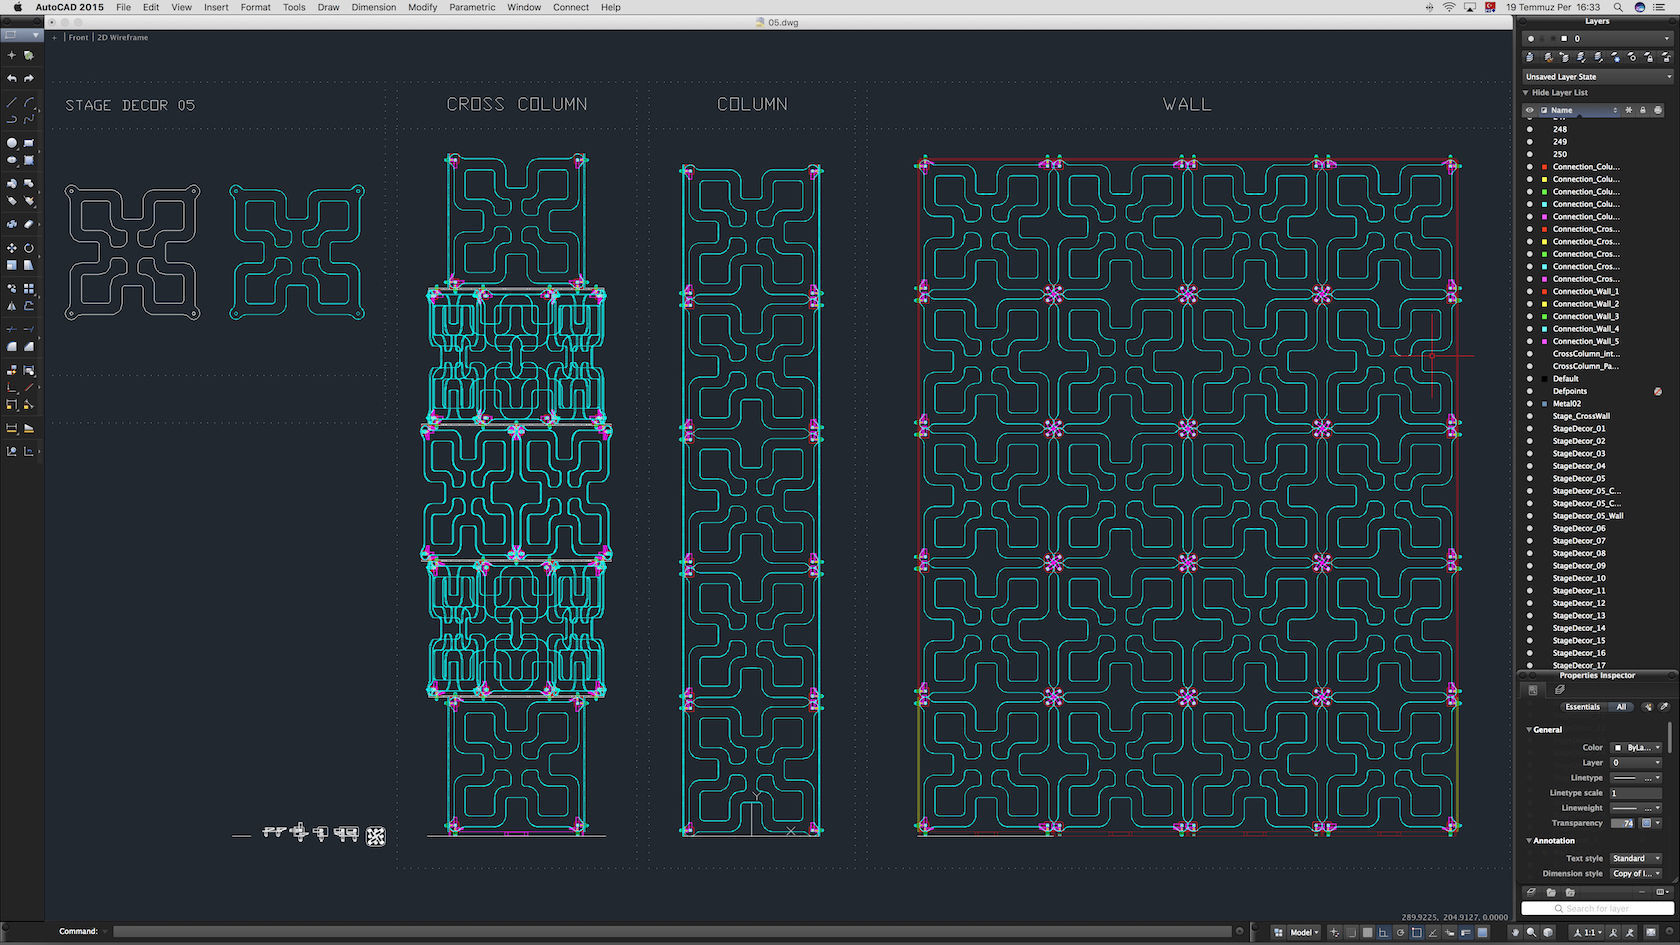Select the Hatch tool
Image resolution: width=1680 pixels, height=945 pixels.
click(x=29, y=160)
